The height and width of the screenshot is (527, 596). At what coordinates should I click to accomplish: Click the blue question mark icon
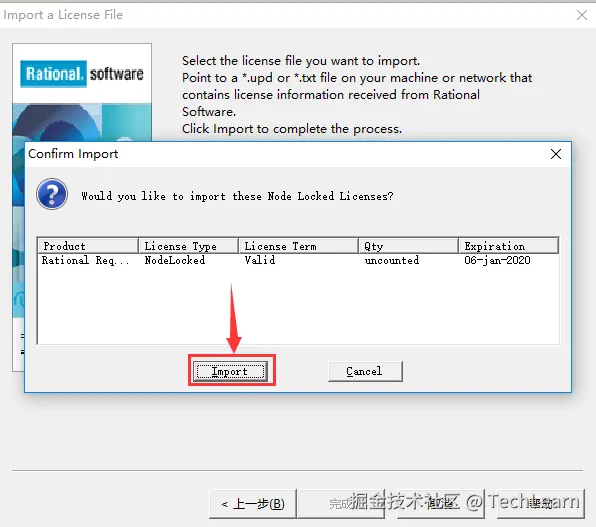pos(52,194)
